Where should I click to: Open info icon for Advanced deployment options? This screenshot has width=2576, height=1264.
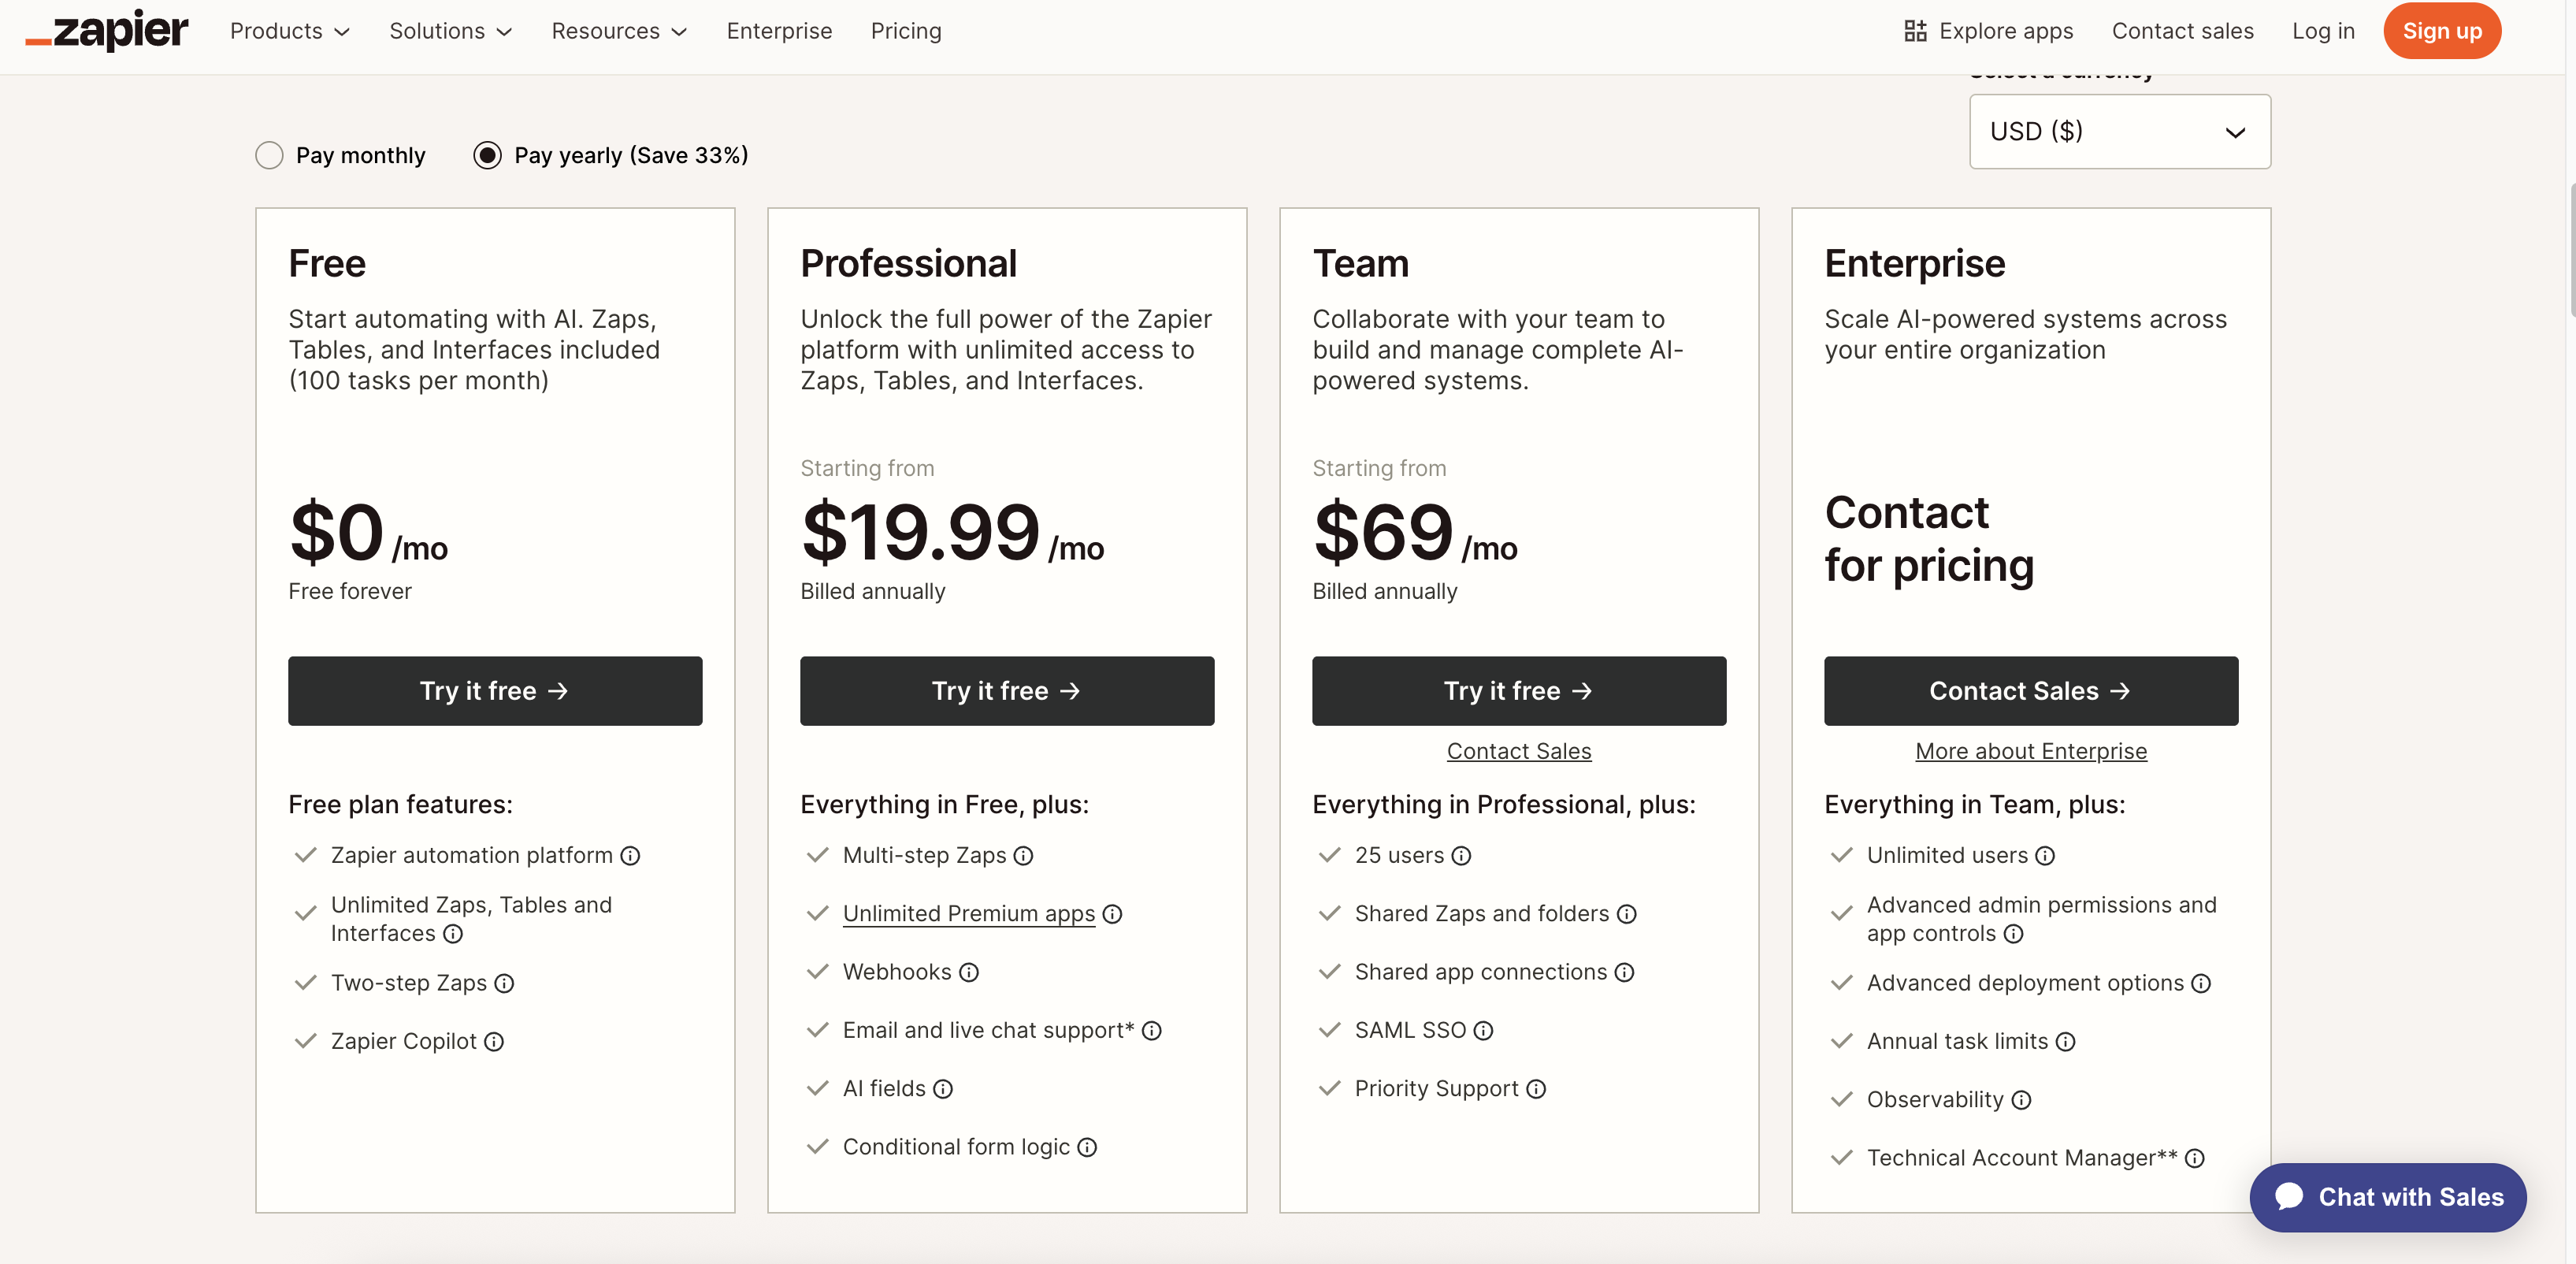pos(2201,984)
